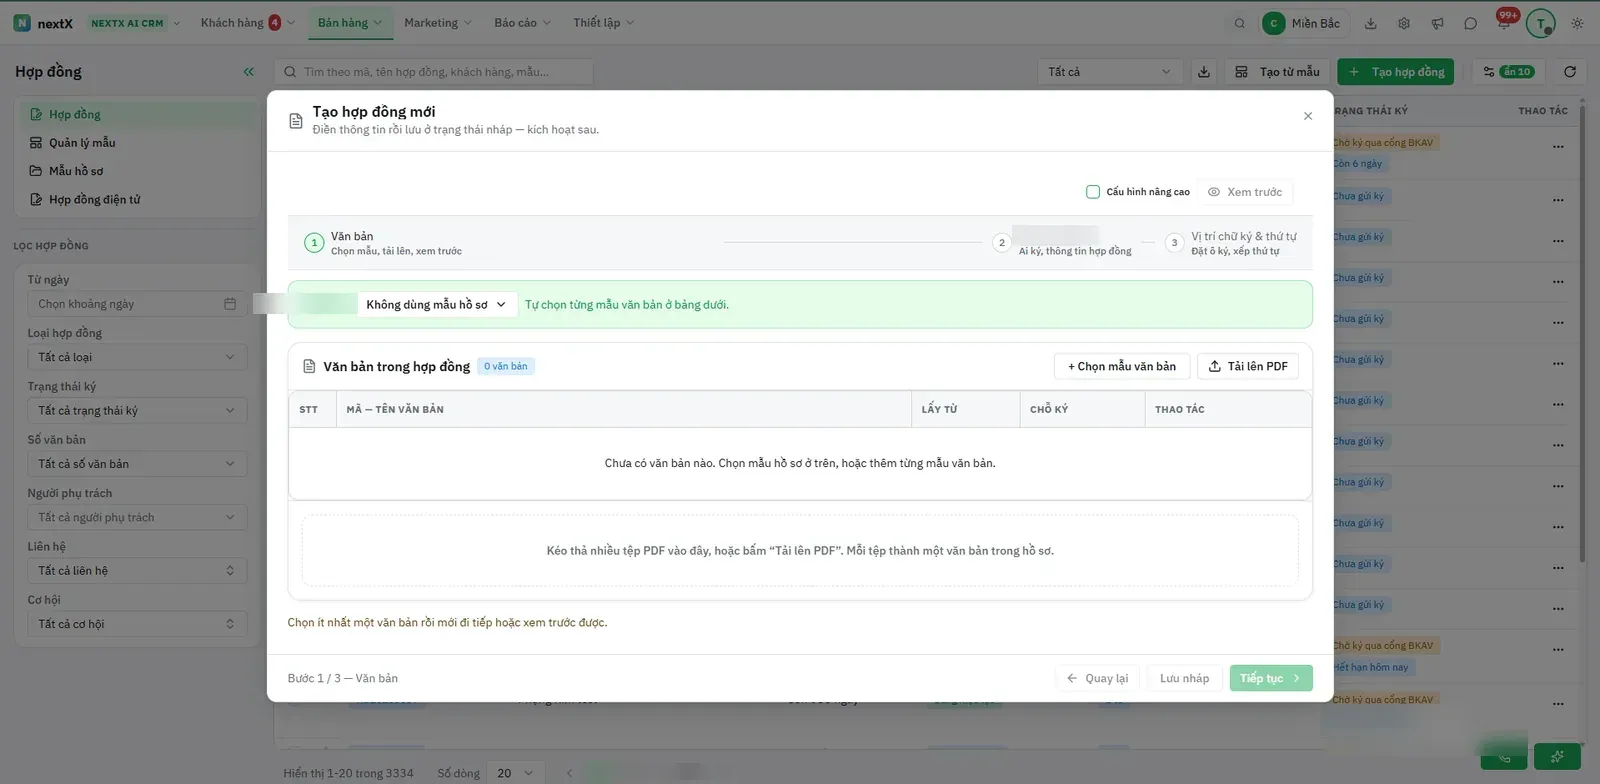
Task: Open the Báo cáo menu
Action: click(522, 23)
